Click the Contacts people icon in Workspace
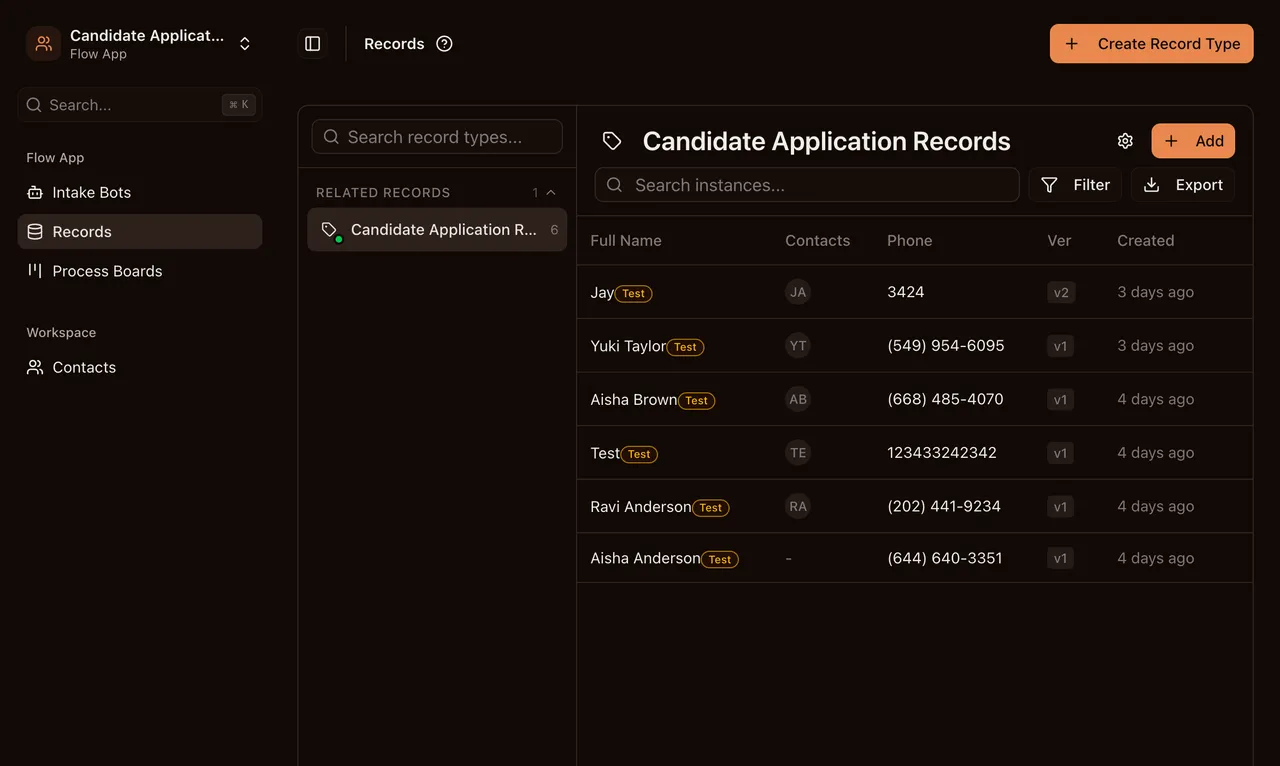The width and height of the screenshot is (1280, 766). [35, 367]
